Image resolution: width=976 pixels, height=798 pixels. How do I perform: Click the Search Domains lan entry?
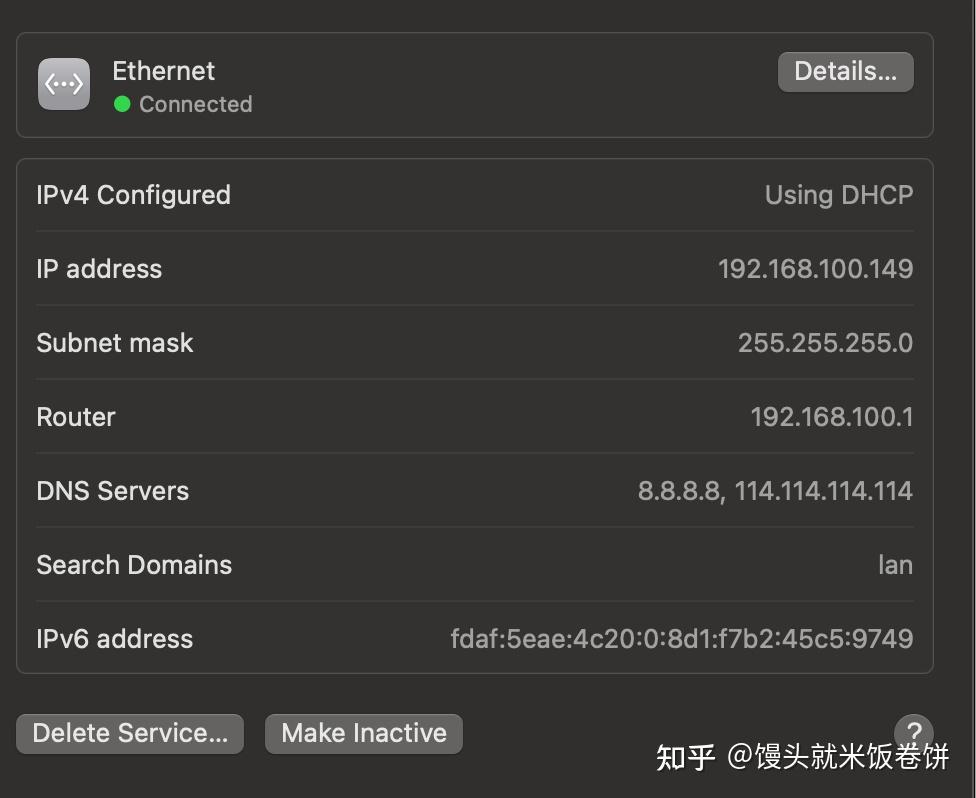(x=896, y=565)
